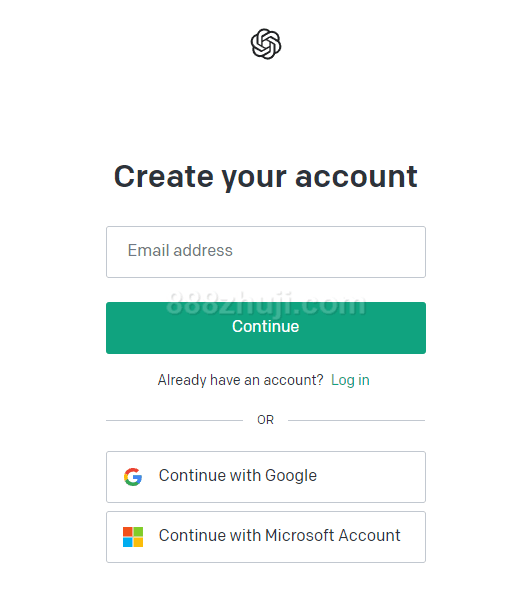Screen dimensions: 532x606
Task: Click the Email address placeholder text
Action: coord(180,250)
